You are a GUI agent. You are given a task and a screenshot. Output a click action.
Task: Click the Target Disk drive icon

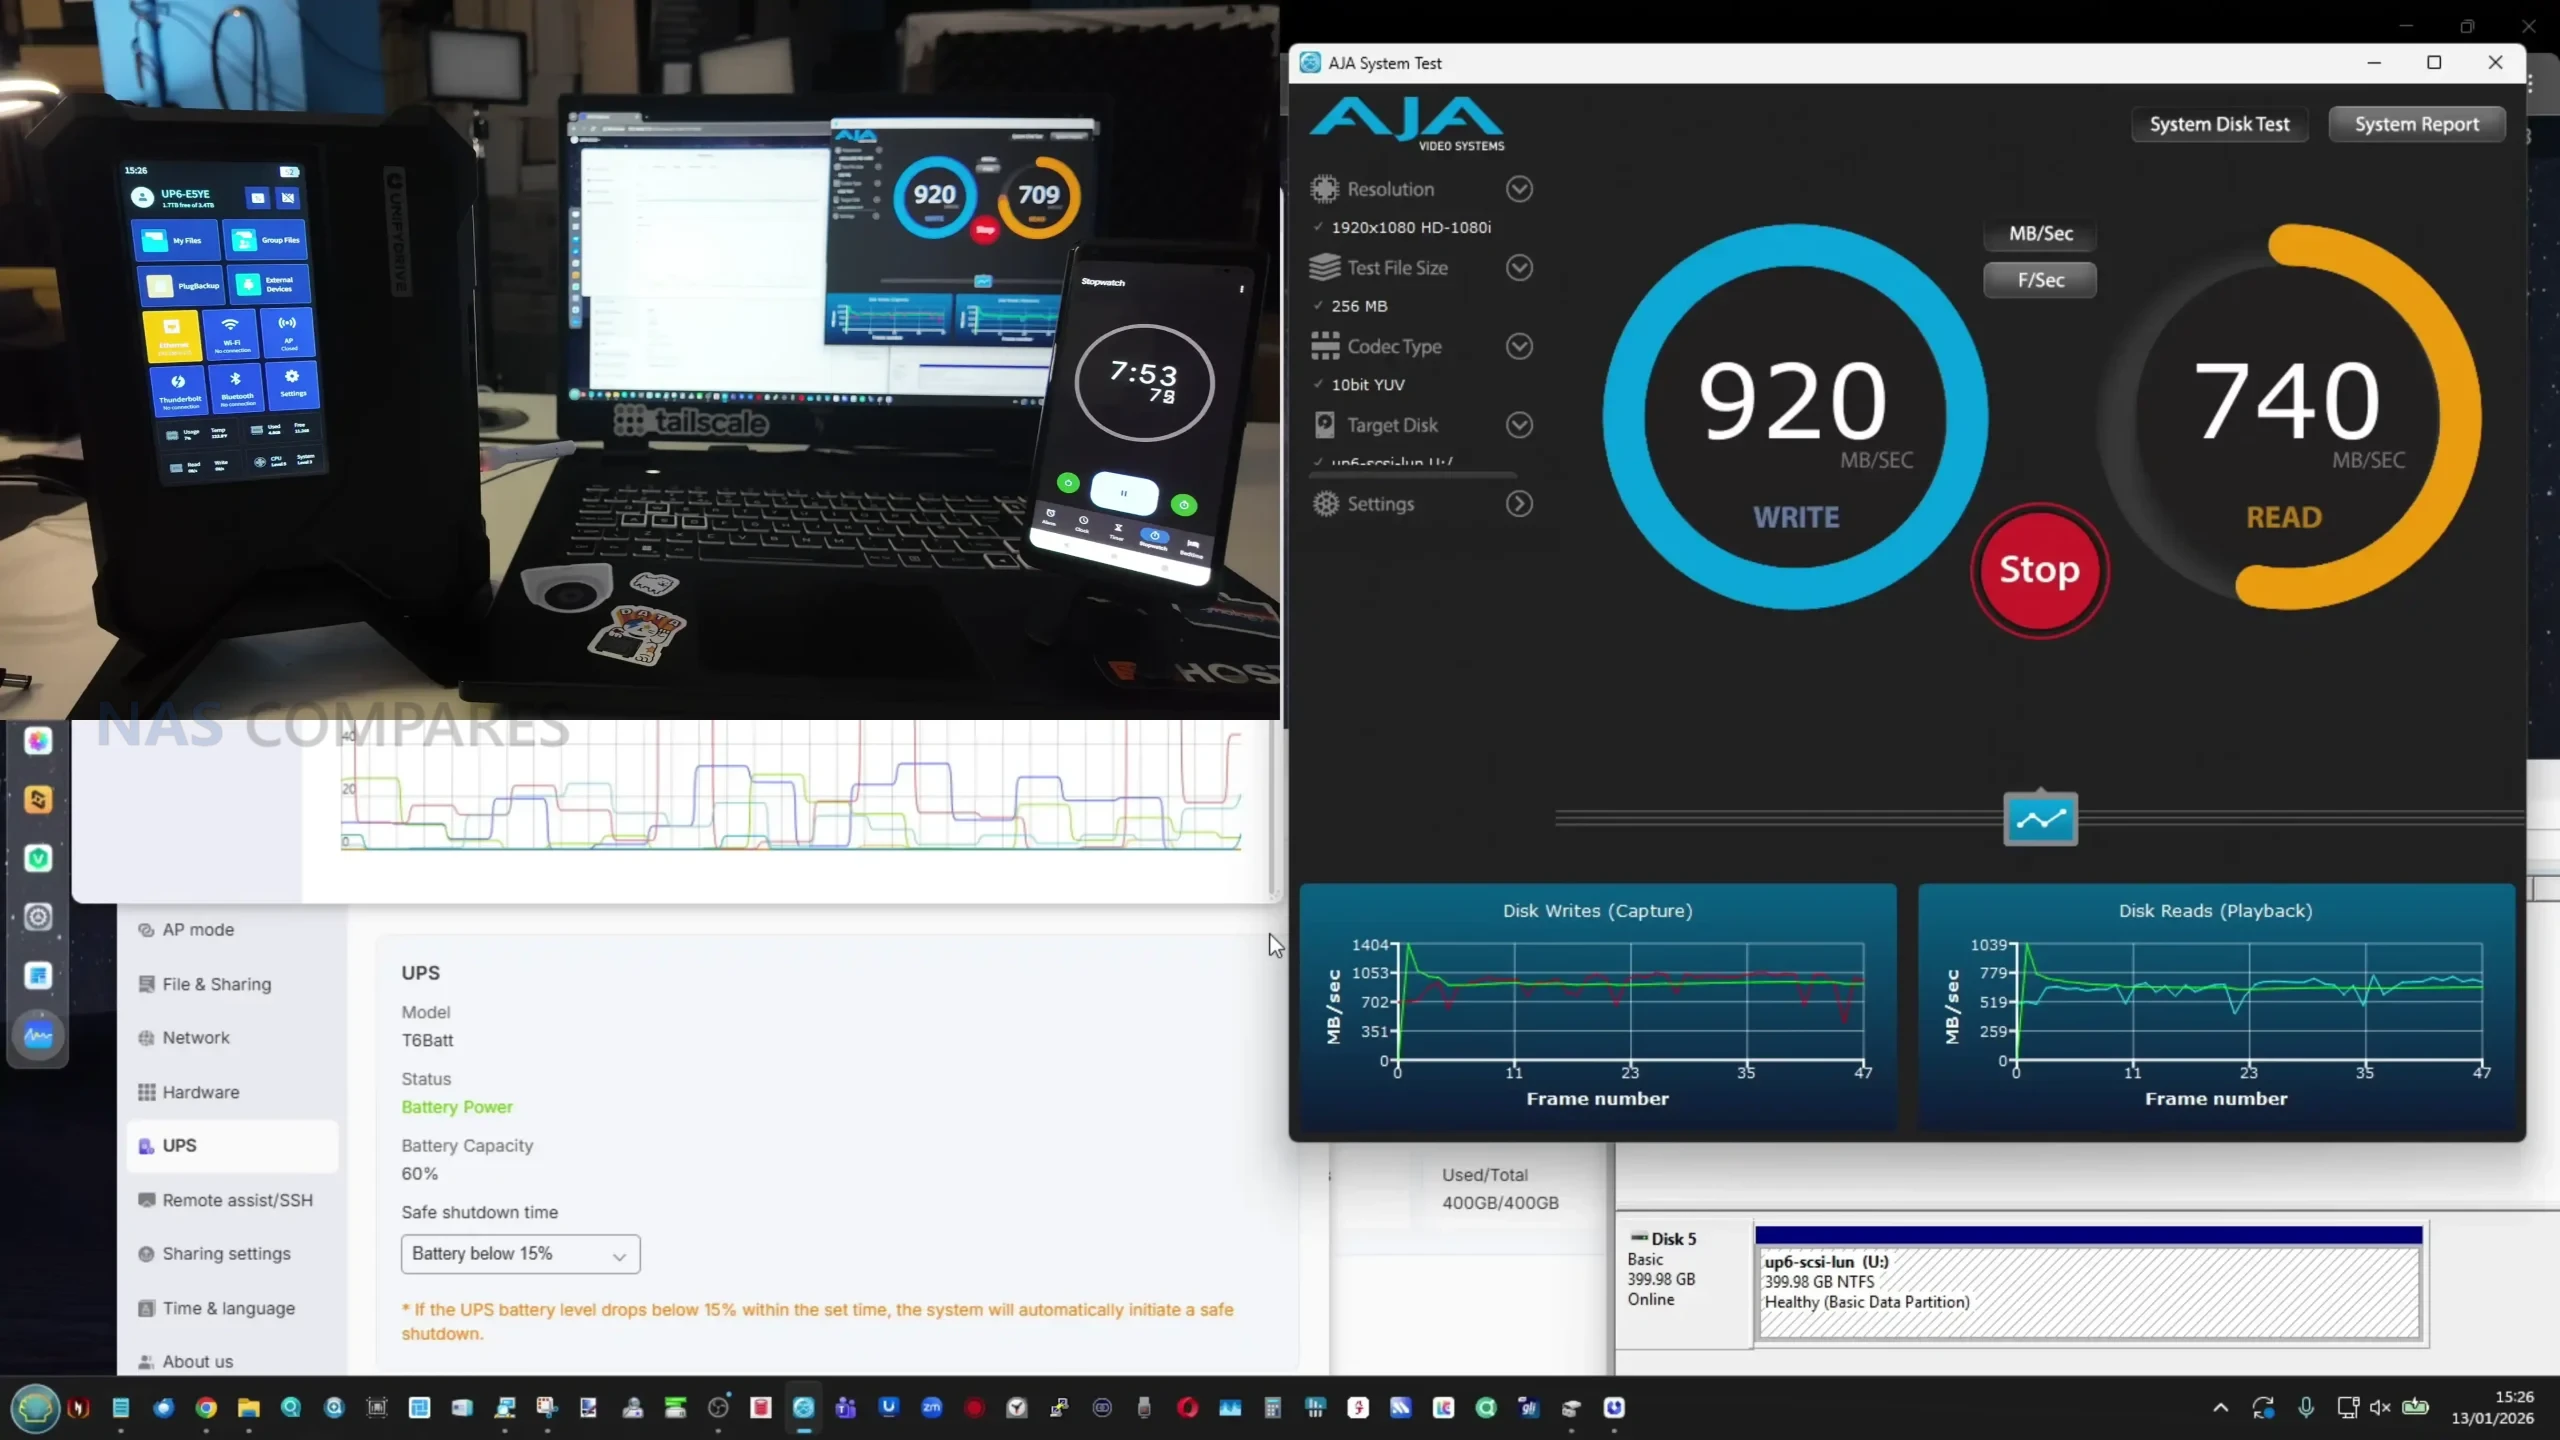tap(1325, 425)
